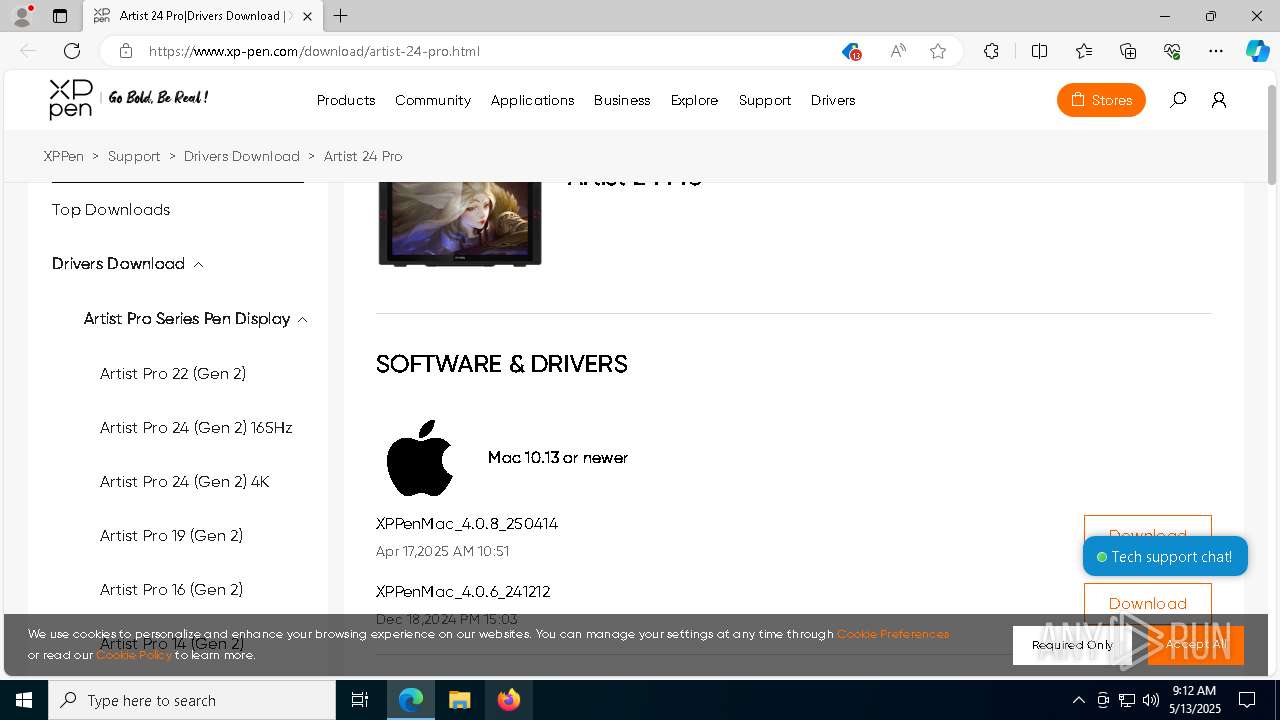Add page to favorites star

click(x=938, y=51)
